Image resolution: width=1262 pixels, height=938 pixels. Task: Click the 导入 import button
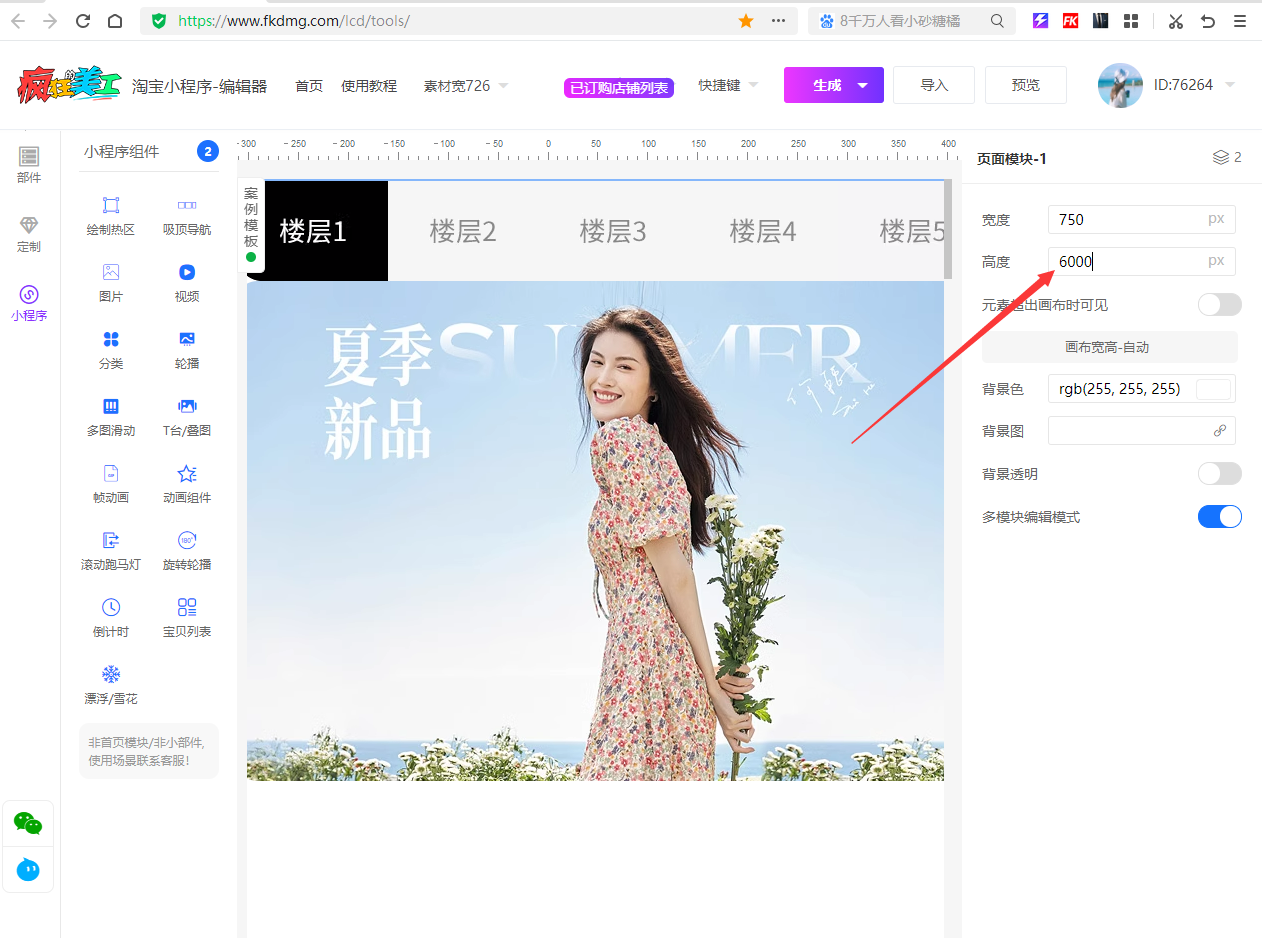click(x=934, y=85)
